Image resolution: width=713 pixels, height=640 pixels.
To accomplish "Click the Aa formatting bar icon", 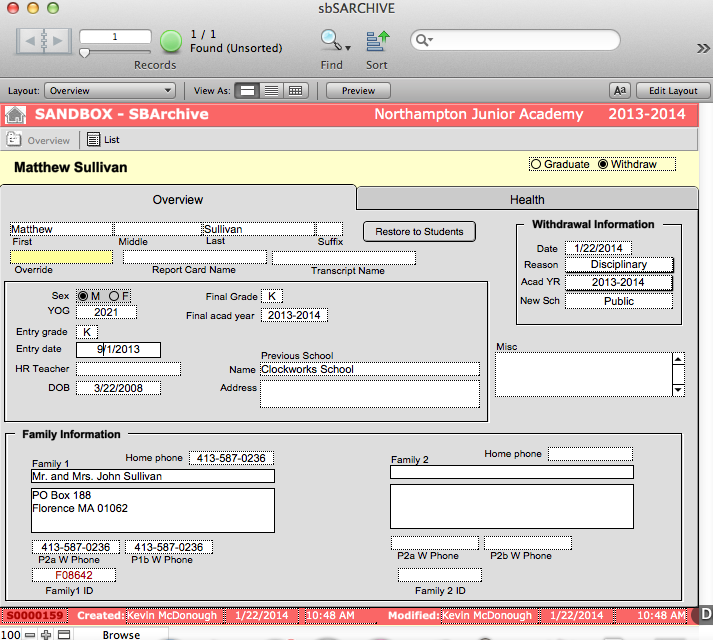I will pyautogui.click(x=620, y=90).
